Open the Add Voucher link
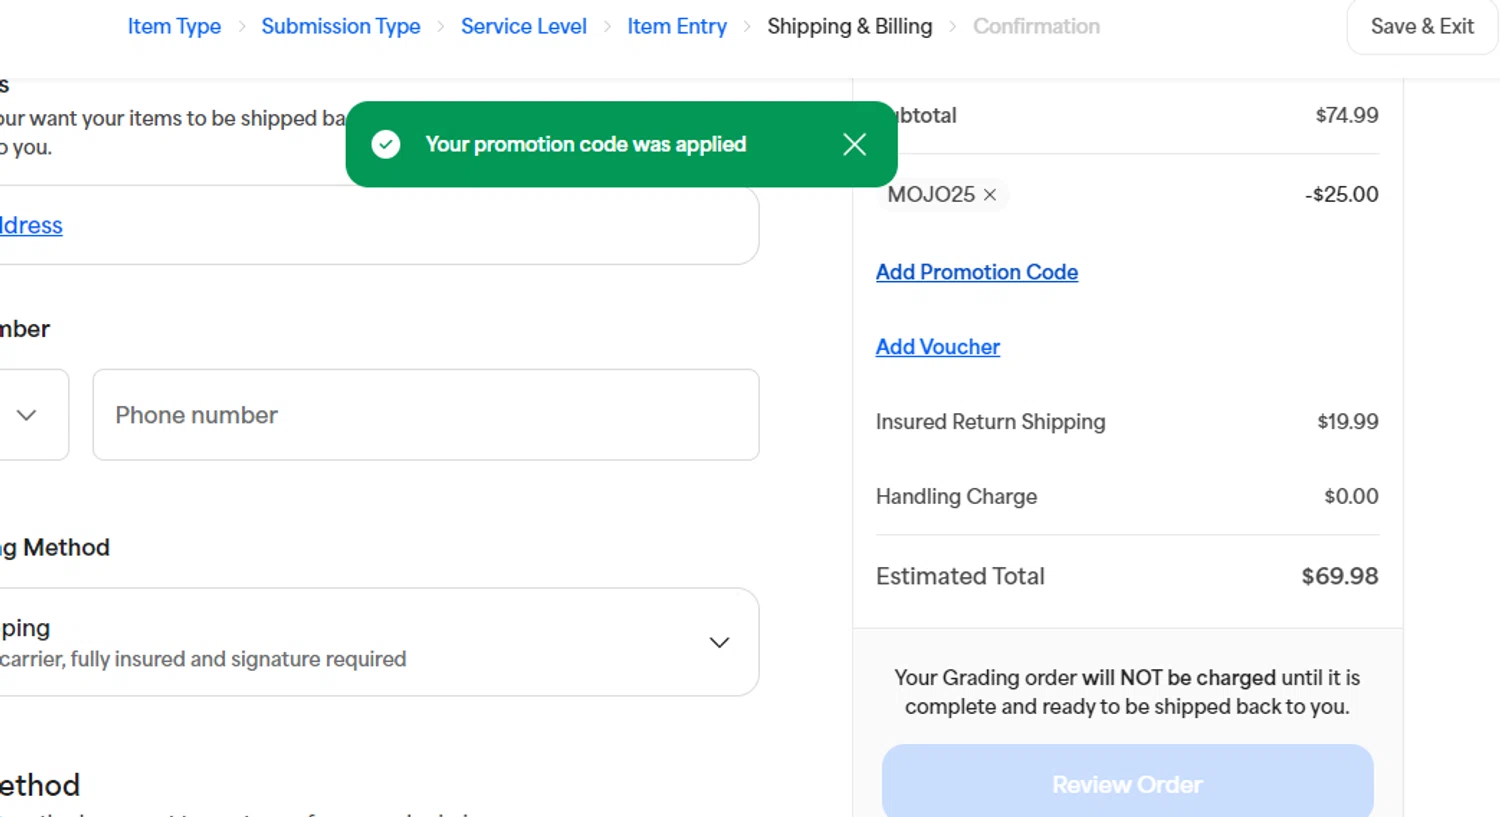Viewport: 1500px width, 817px height. click(937, 347)
